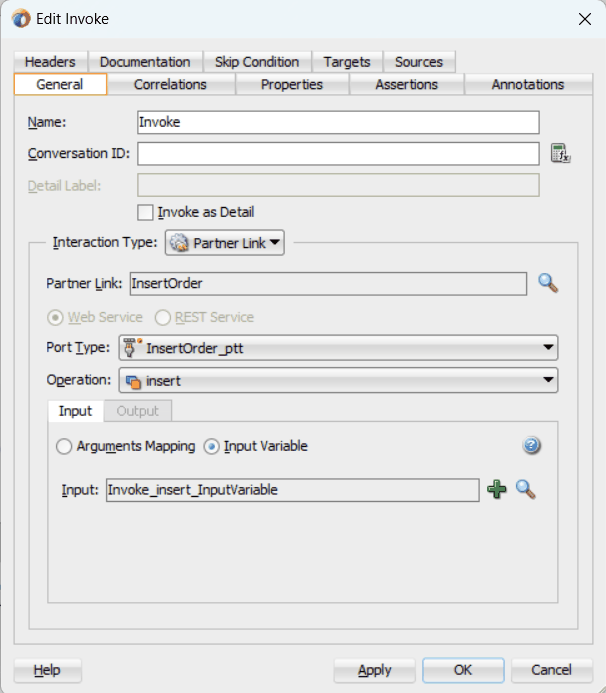Open the Sources tab
The width and height of the screenshot is (606, 693).
tap(419, 62)
